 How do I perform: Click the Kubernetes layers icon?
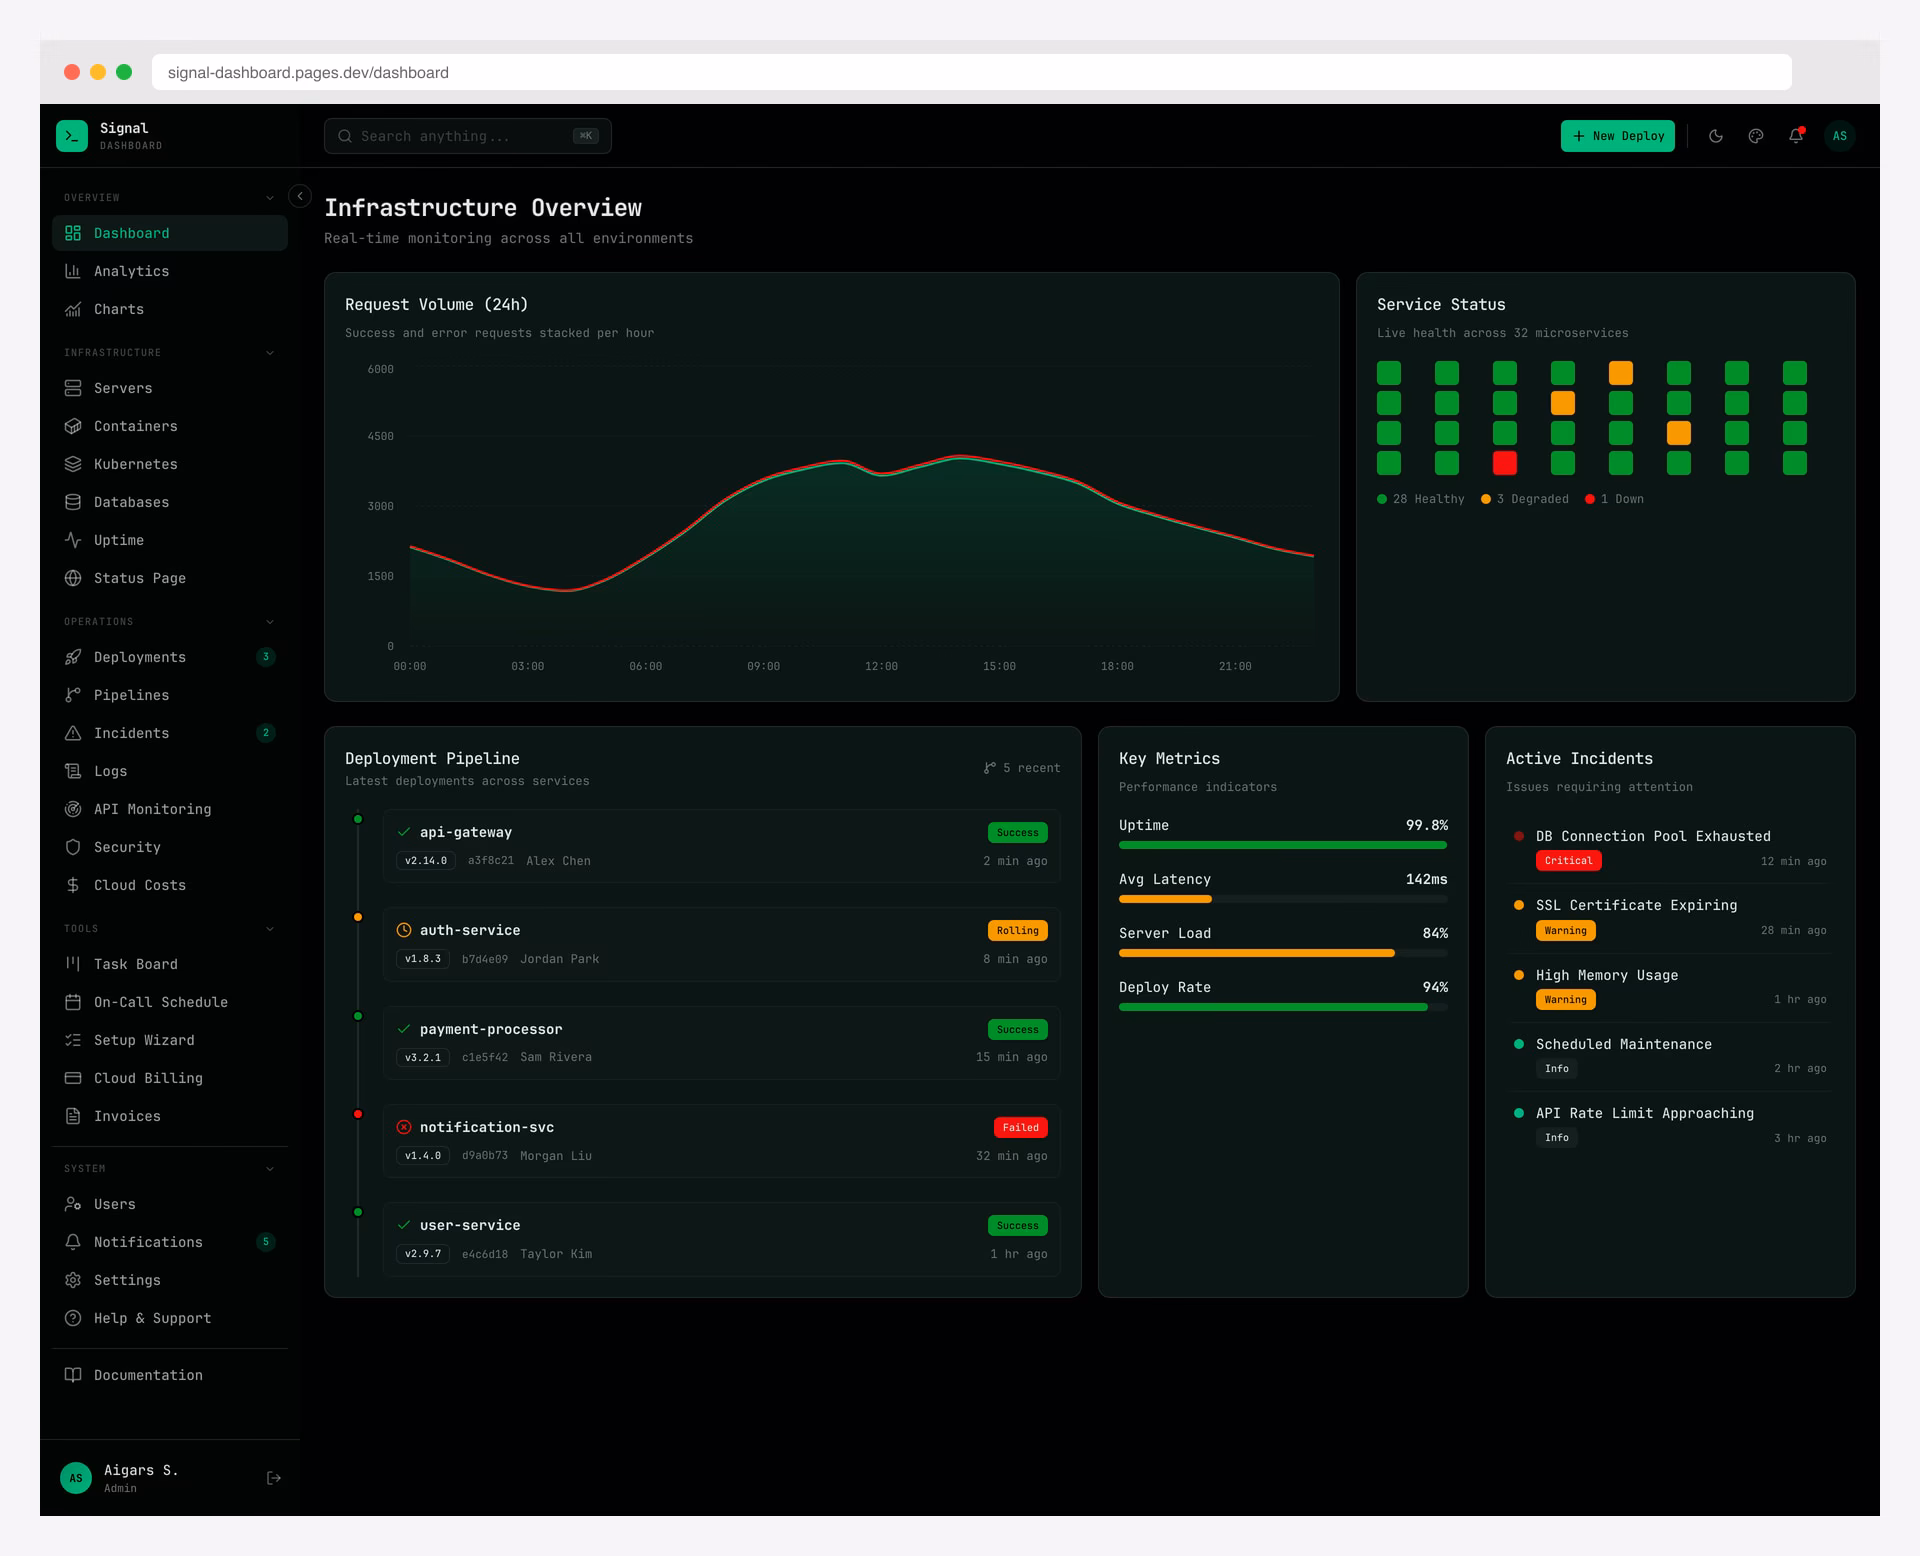point(73,464)
